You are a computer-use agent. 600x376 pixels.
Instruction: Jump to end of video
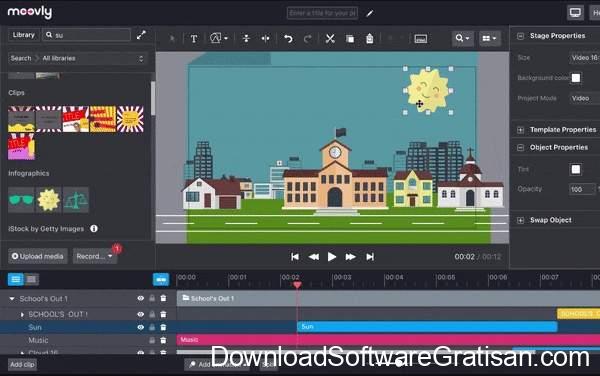[370, 257]
